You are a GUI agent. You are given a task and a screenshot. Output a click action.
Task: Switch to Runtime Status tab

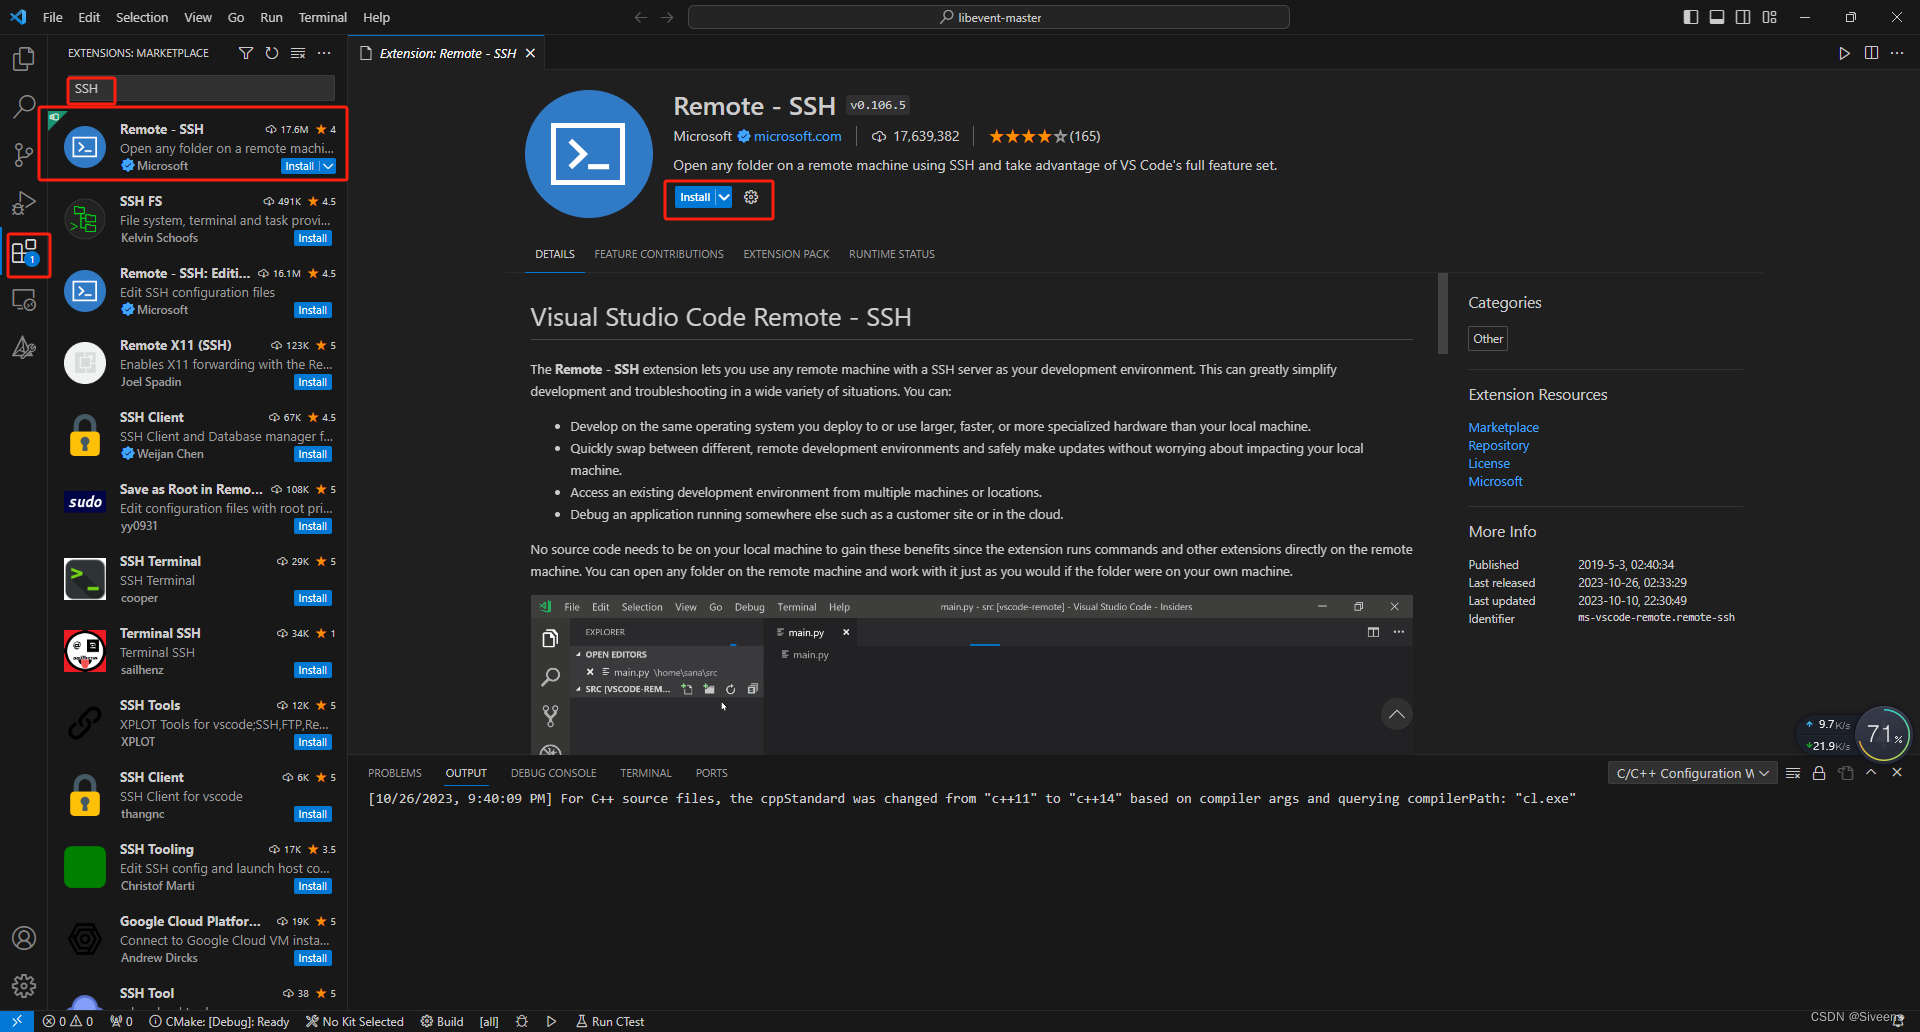point(892,254)
